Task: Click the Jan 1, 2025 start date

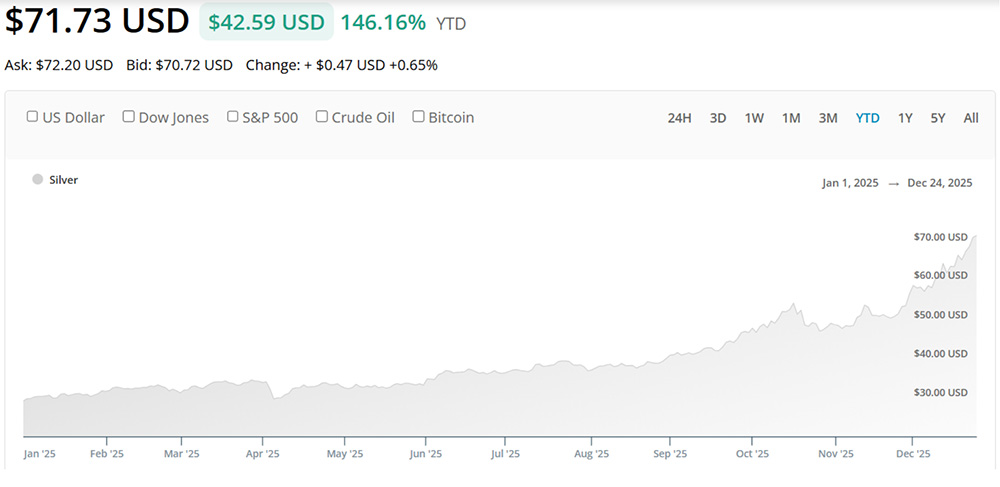Action: (x=850, y=183)
